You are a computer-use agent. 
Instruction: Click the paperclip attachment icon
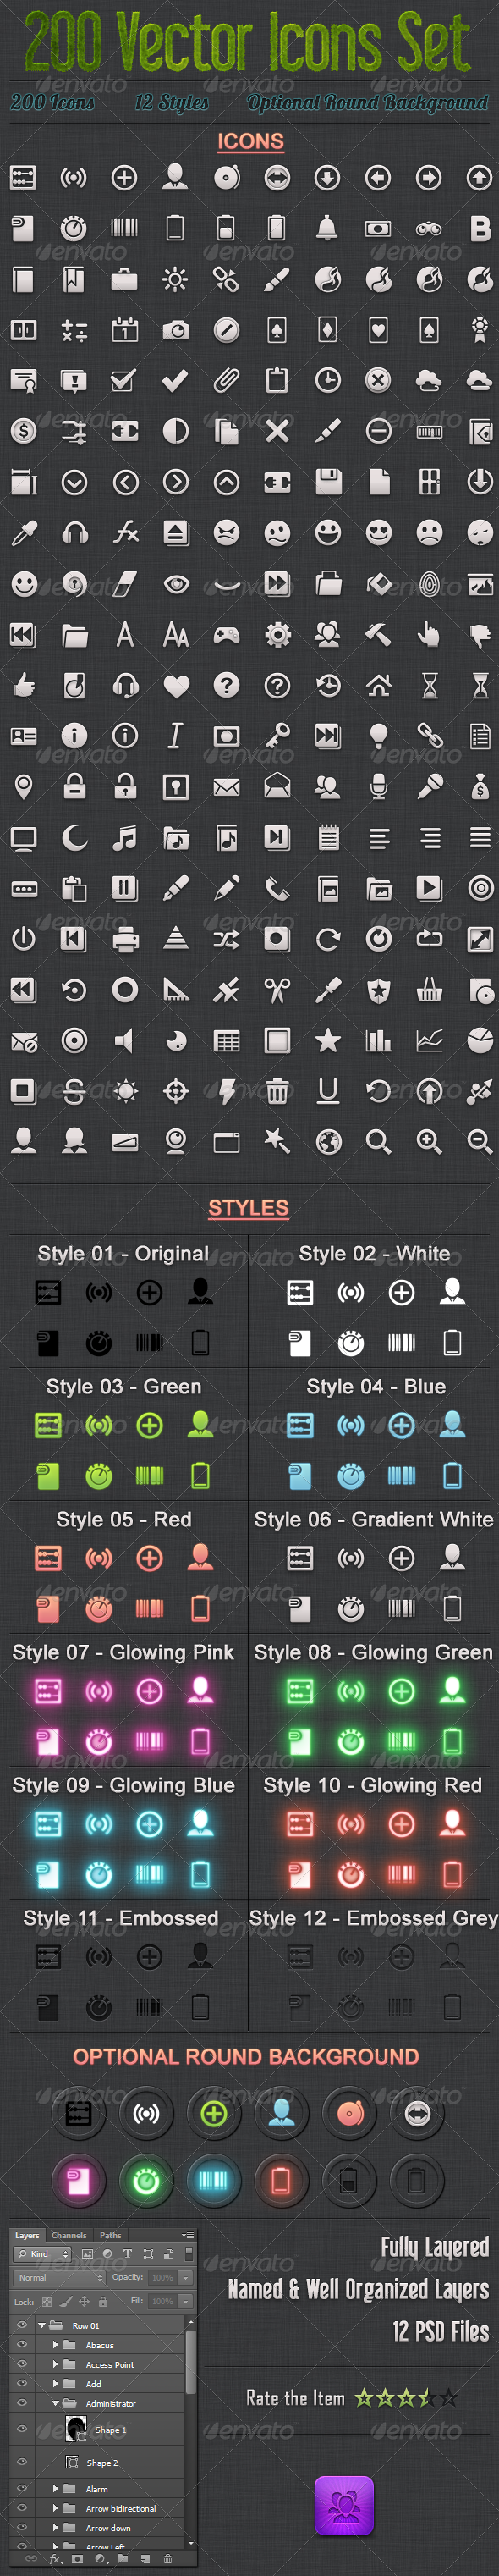(x=226, y=380)
